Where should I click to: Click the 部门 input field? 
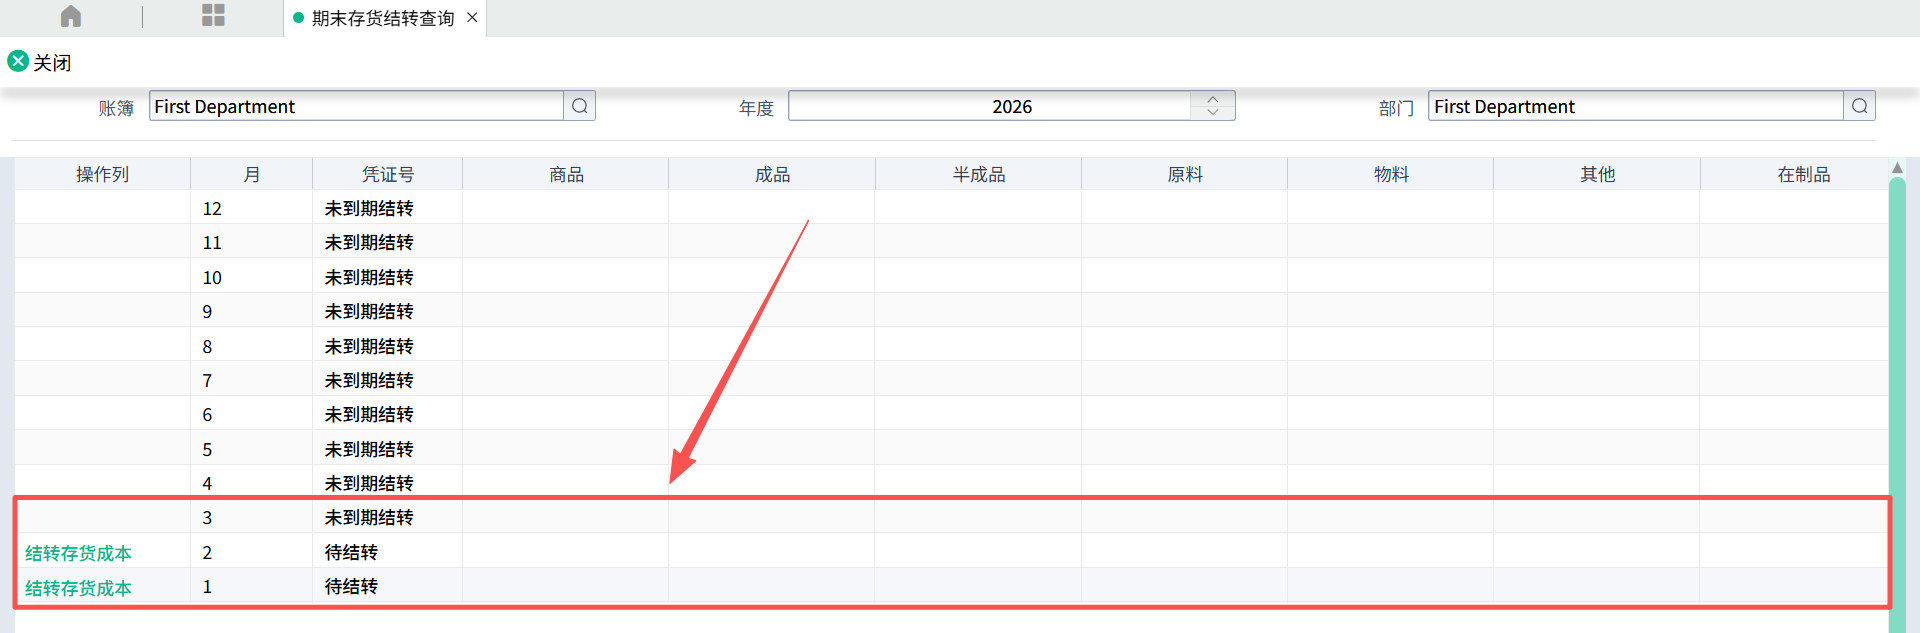[1635, 106]
